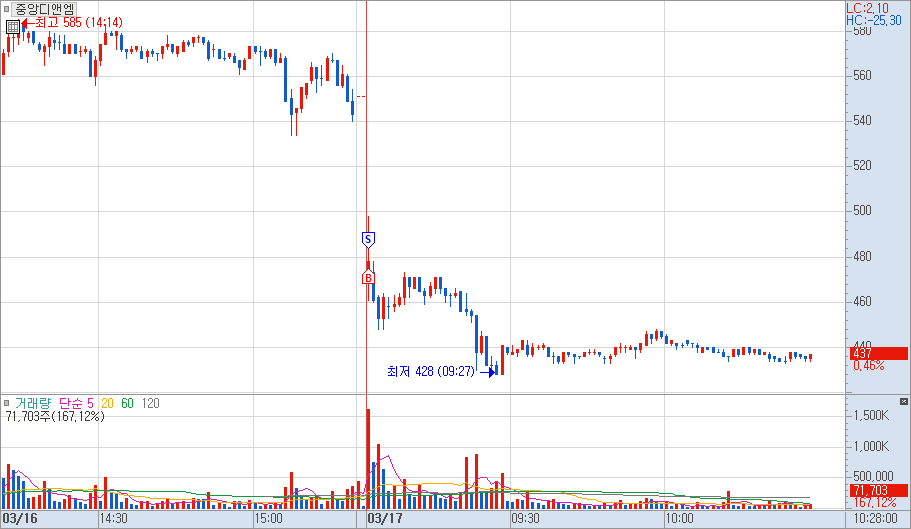This screenshot has height=529, width=911.
Task: Select the 20 period moving average label
Action: (x=107, y=403)
